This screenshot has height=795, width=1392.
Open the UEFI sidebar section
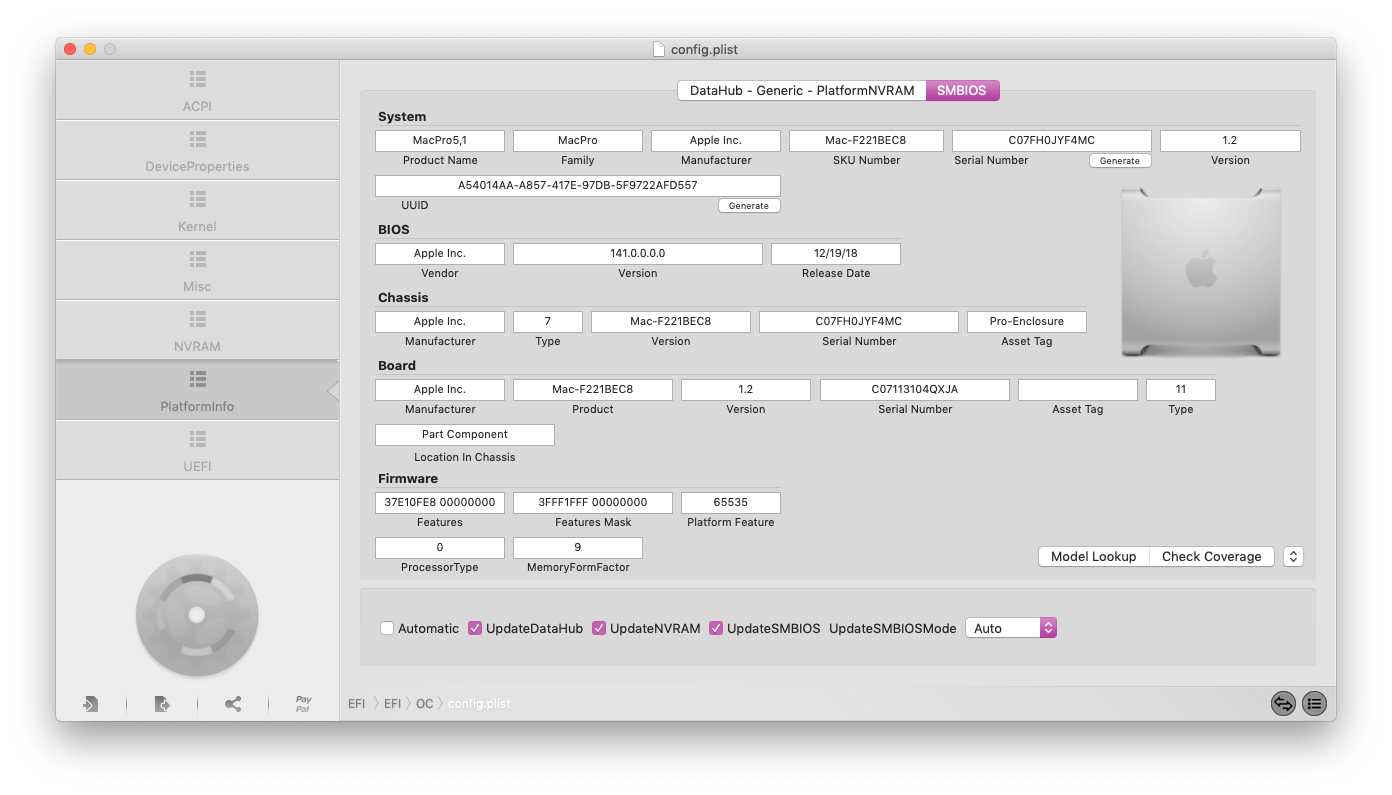[197, 450]
